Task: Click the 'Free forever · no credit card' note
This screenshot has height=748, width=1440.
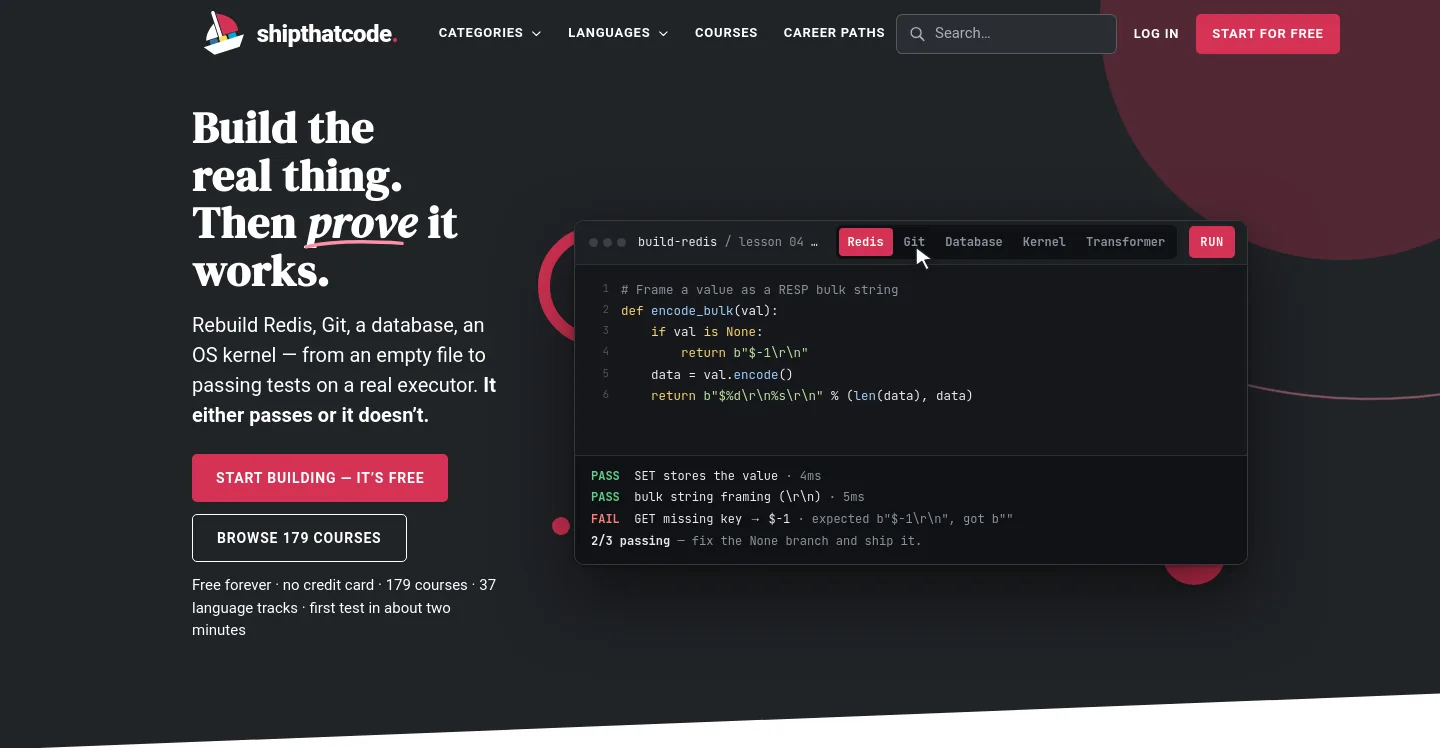Action: (344, 607)
